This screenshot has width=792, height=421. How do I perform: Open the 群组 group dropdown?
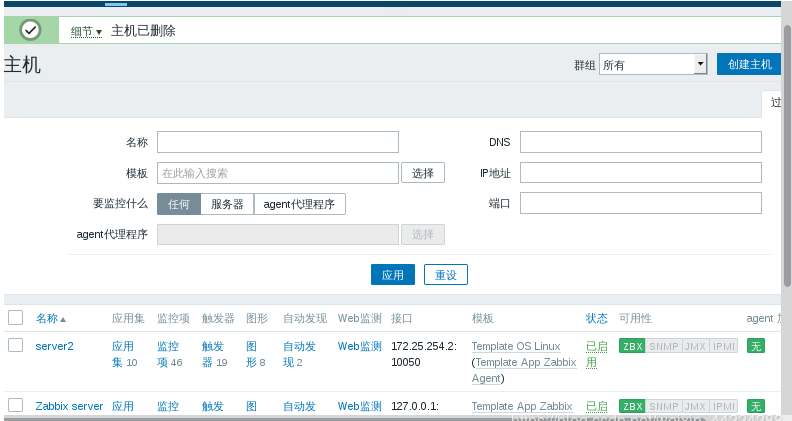click(653, 65)
